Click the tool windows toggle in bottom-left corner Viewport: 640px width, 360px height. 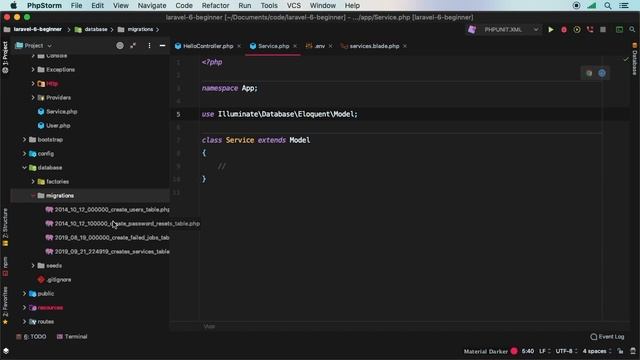click(6, 351)
